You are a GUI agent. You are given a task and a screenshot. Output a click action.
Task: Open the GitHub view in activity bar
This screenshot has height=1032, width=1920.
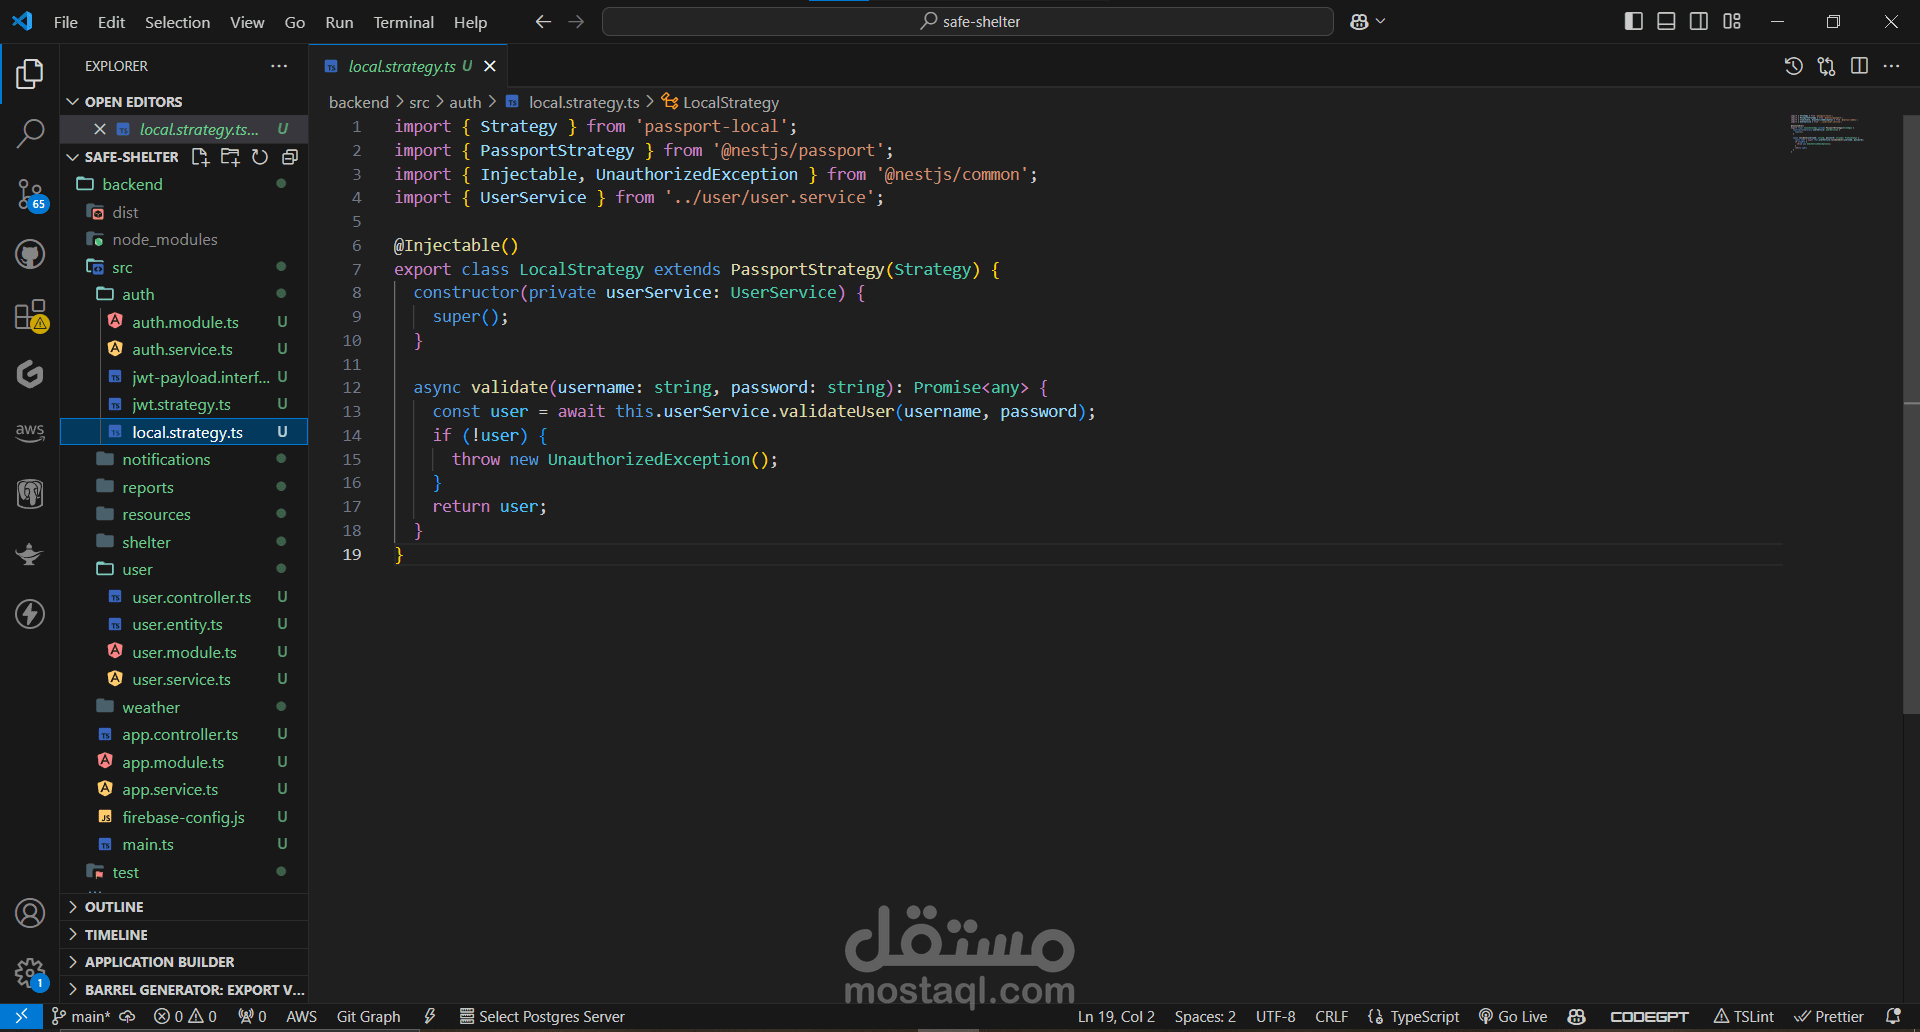pos(30,254)
